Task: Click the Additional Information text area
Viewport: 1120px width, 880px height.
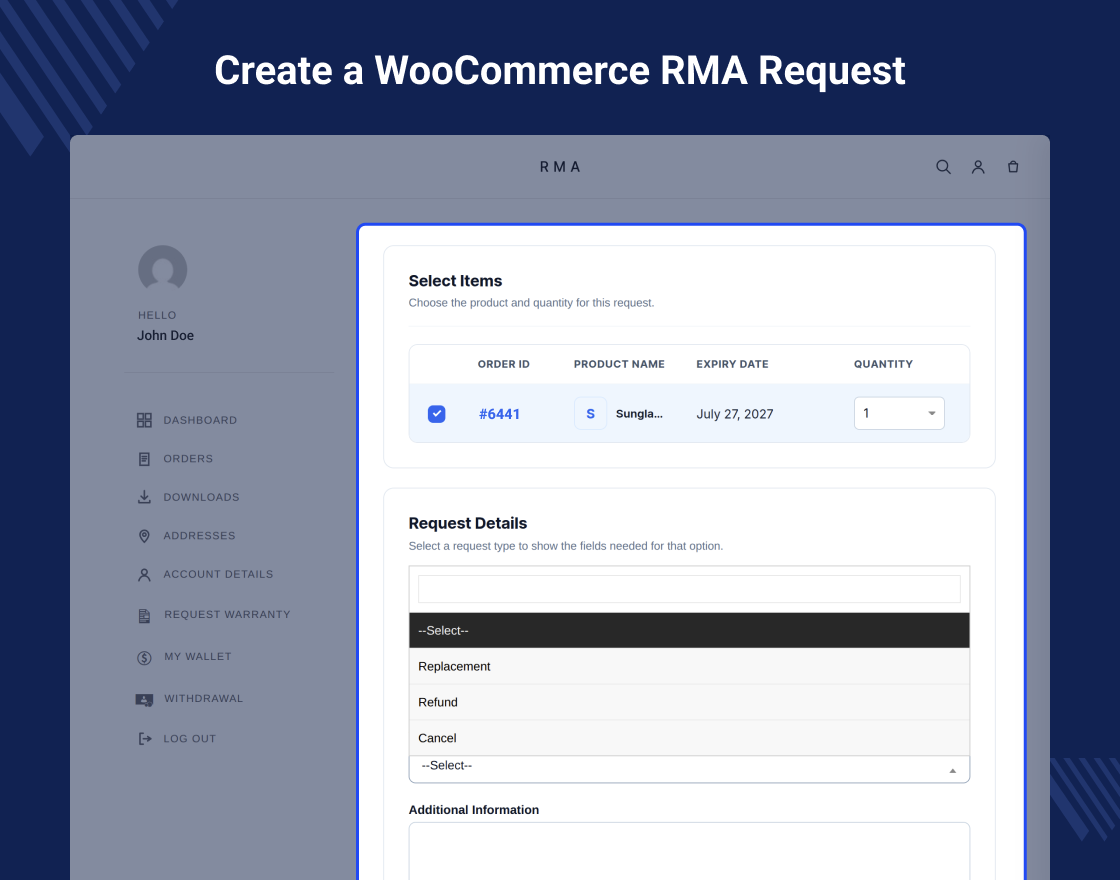Action: click(689, 851)
